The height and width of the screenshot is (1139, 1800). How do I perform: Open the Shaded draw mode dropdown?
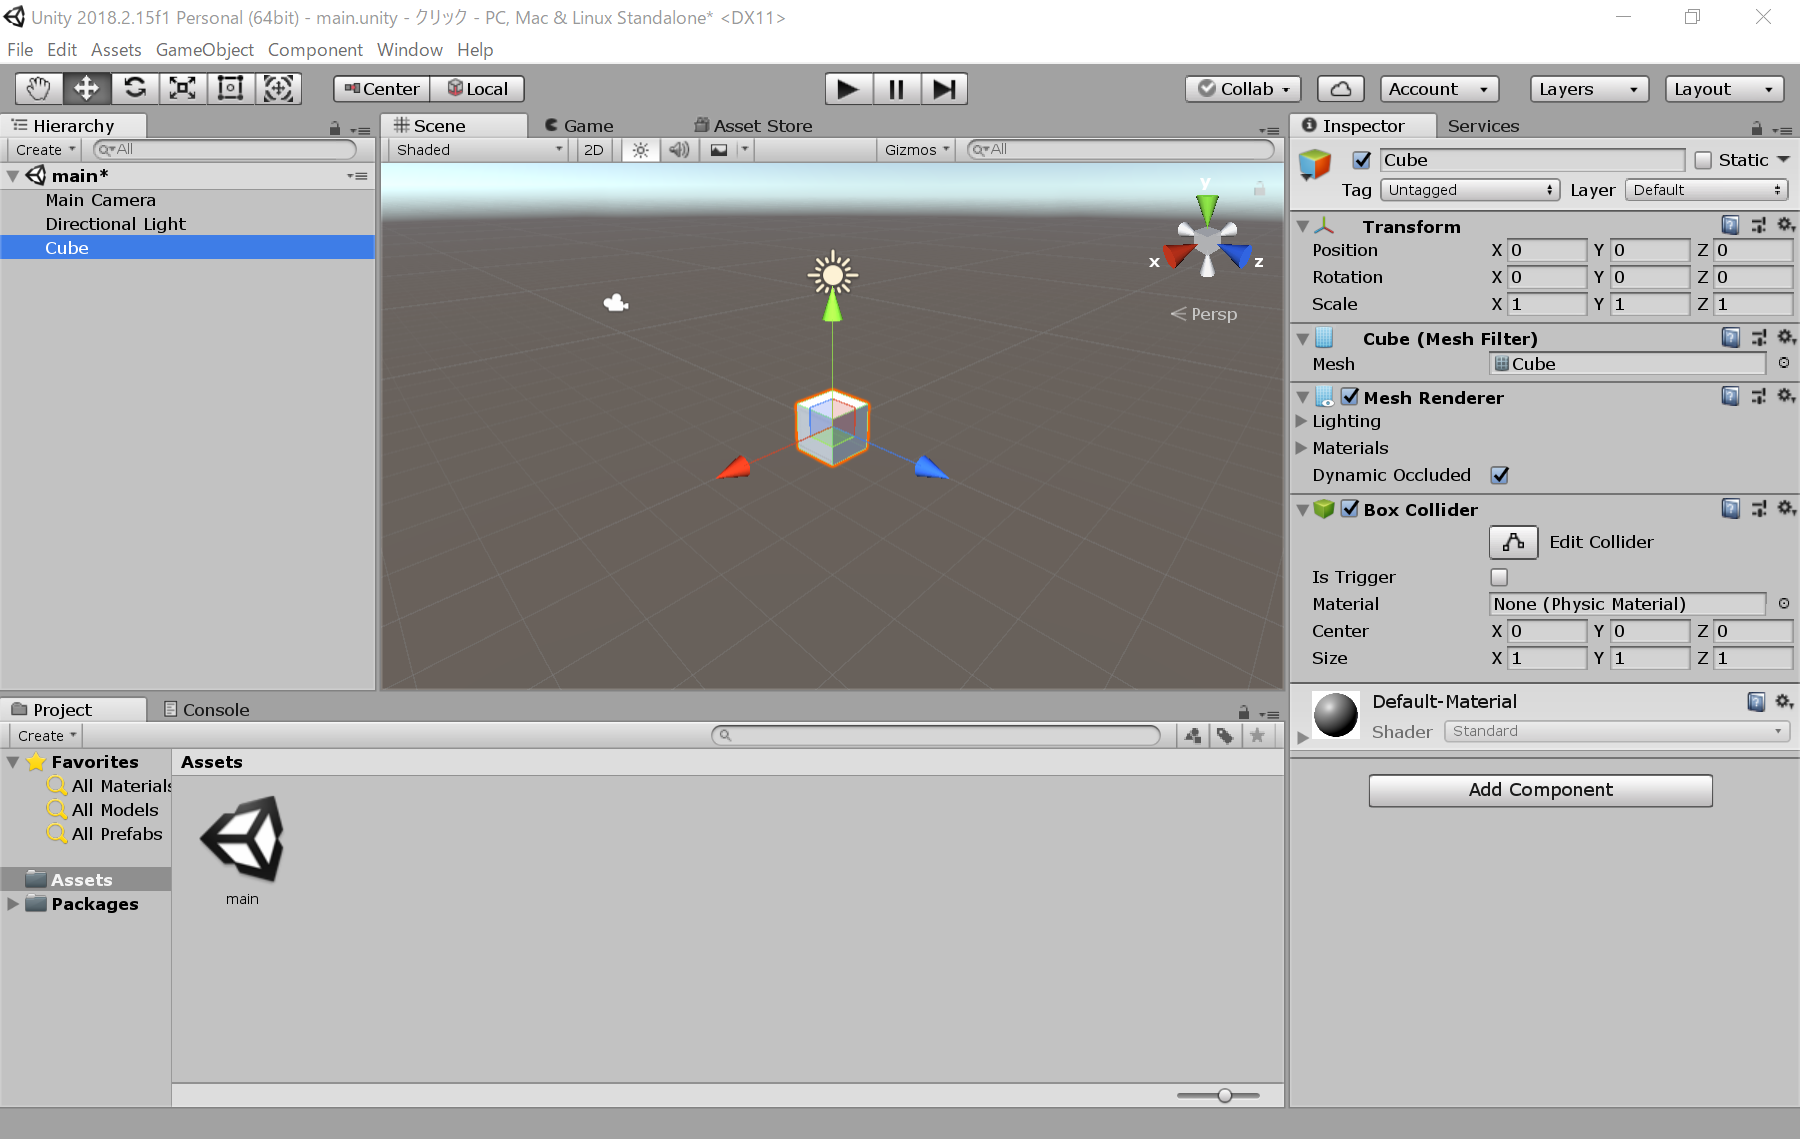click(x=479, y=150)
